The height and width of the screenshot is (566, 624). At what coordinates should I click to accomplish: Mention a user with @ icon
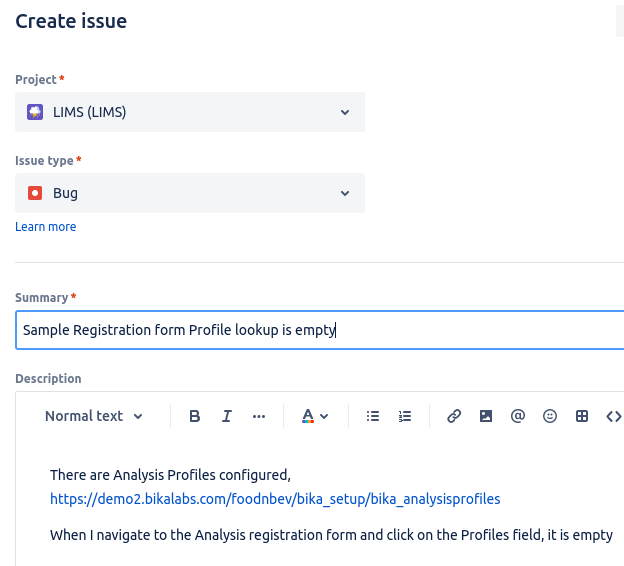[518, 416]
